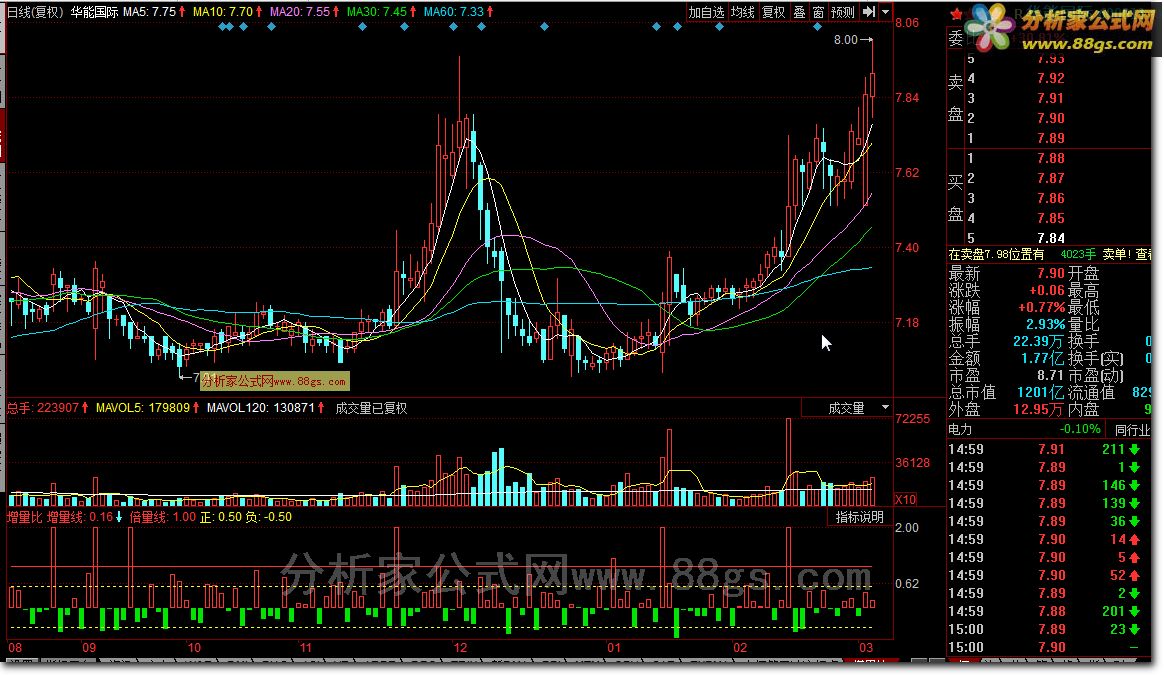Screen dimensions: 1164x675
Task: Click the 总市值 value 1201亿
Action: point(1041,392)
